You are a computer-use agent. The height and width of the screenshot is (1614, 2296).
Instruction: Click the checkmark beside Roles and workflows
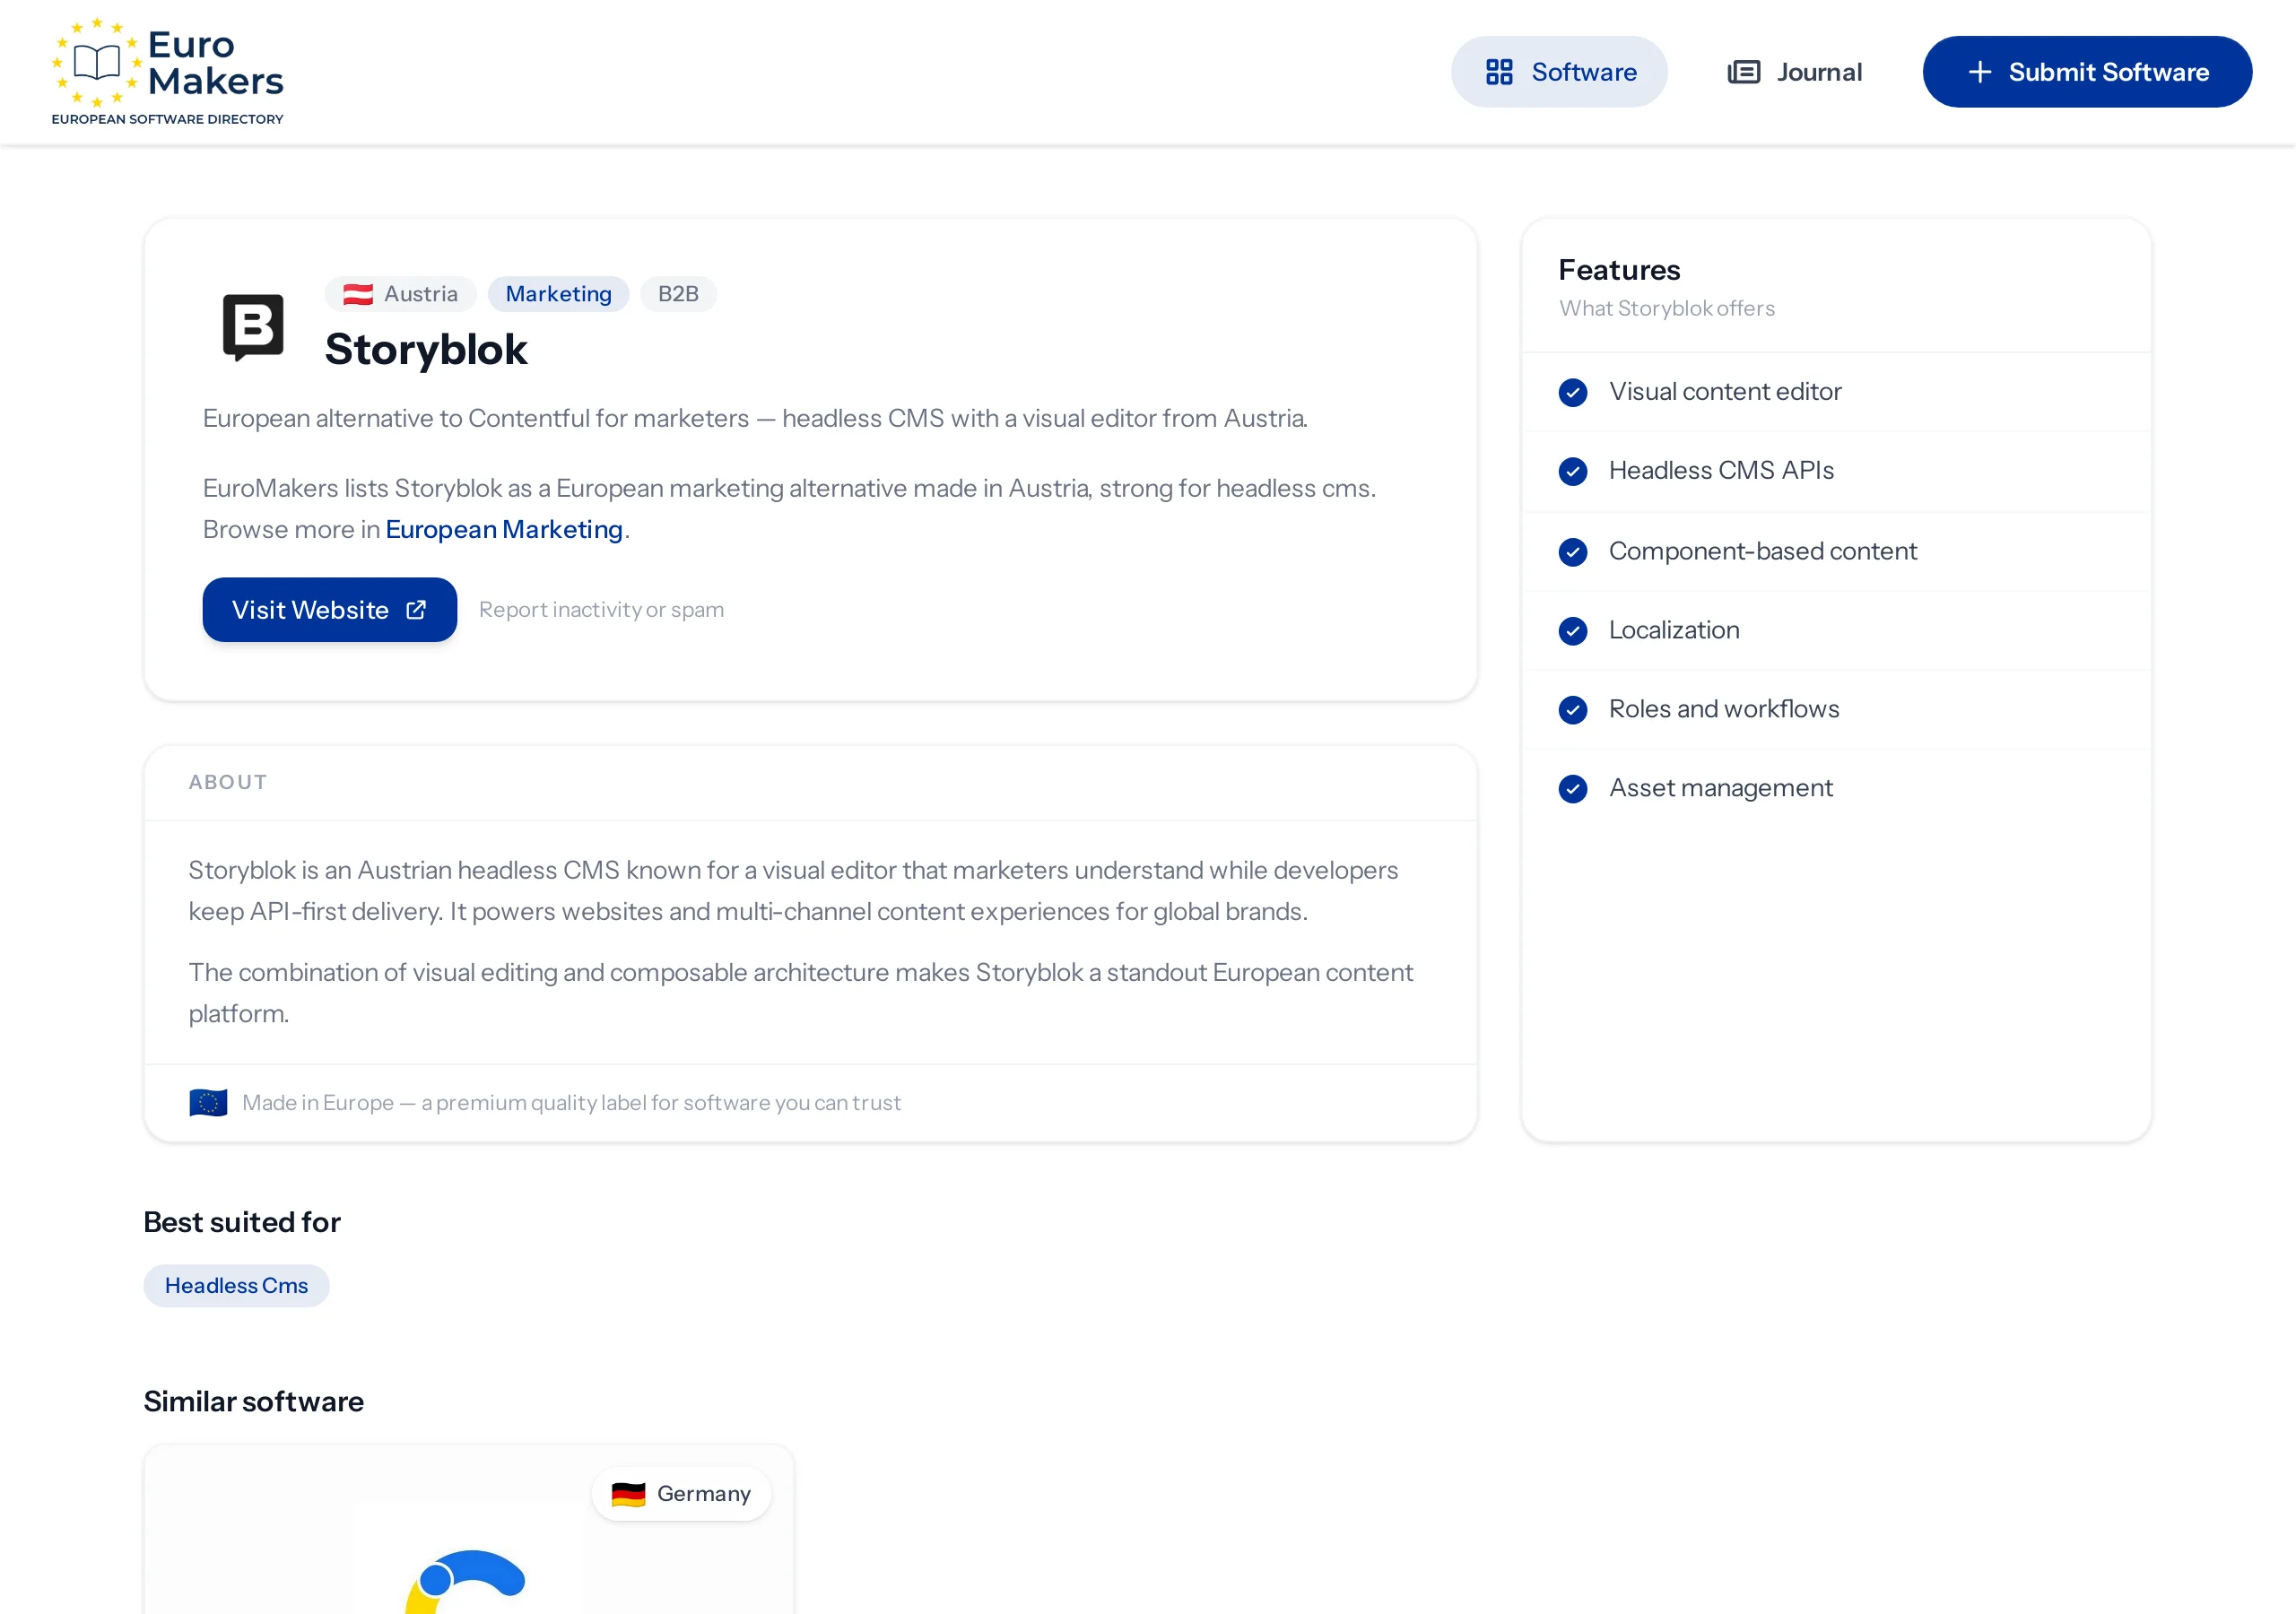click(x=1572, y=710)
